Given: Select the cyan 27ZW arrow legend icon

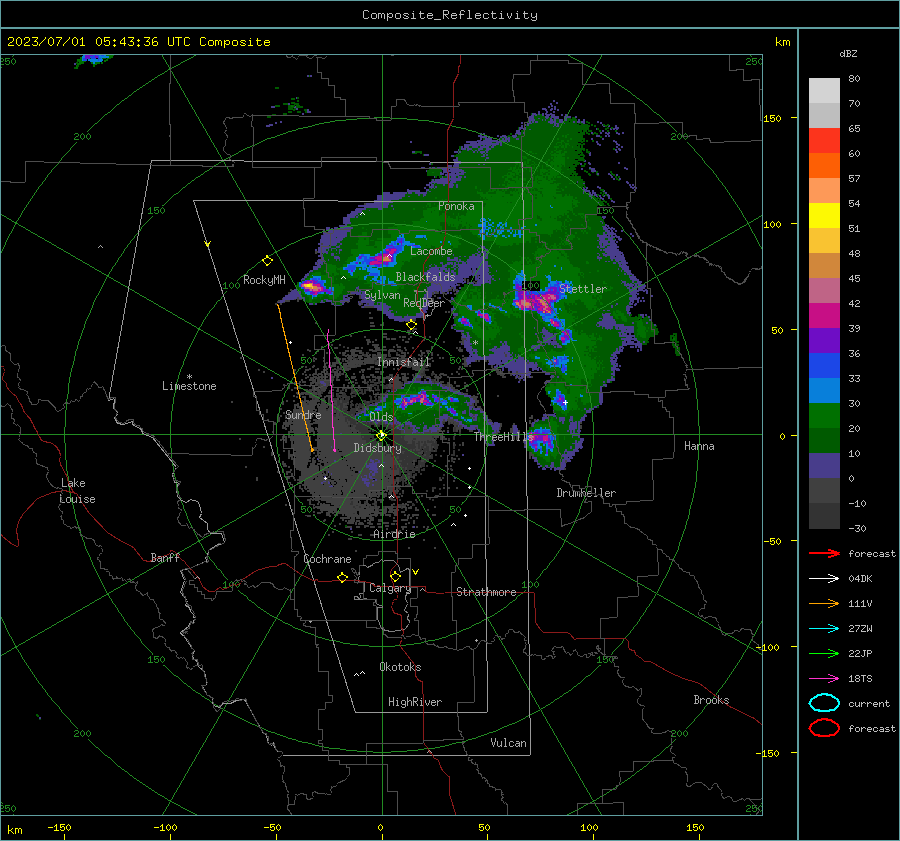Looking at the screenshot, I should pyautogui.click(x=824, y=629).
